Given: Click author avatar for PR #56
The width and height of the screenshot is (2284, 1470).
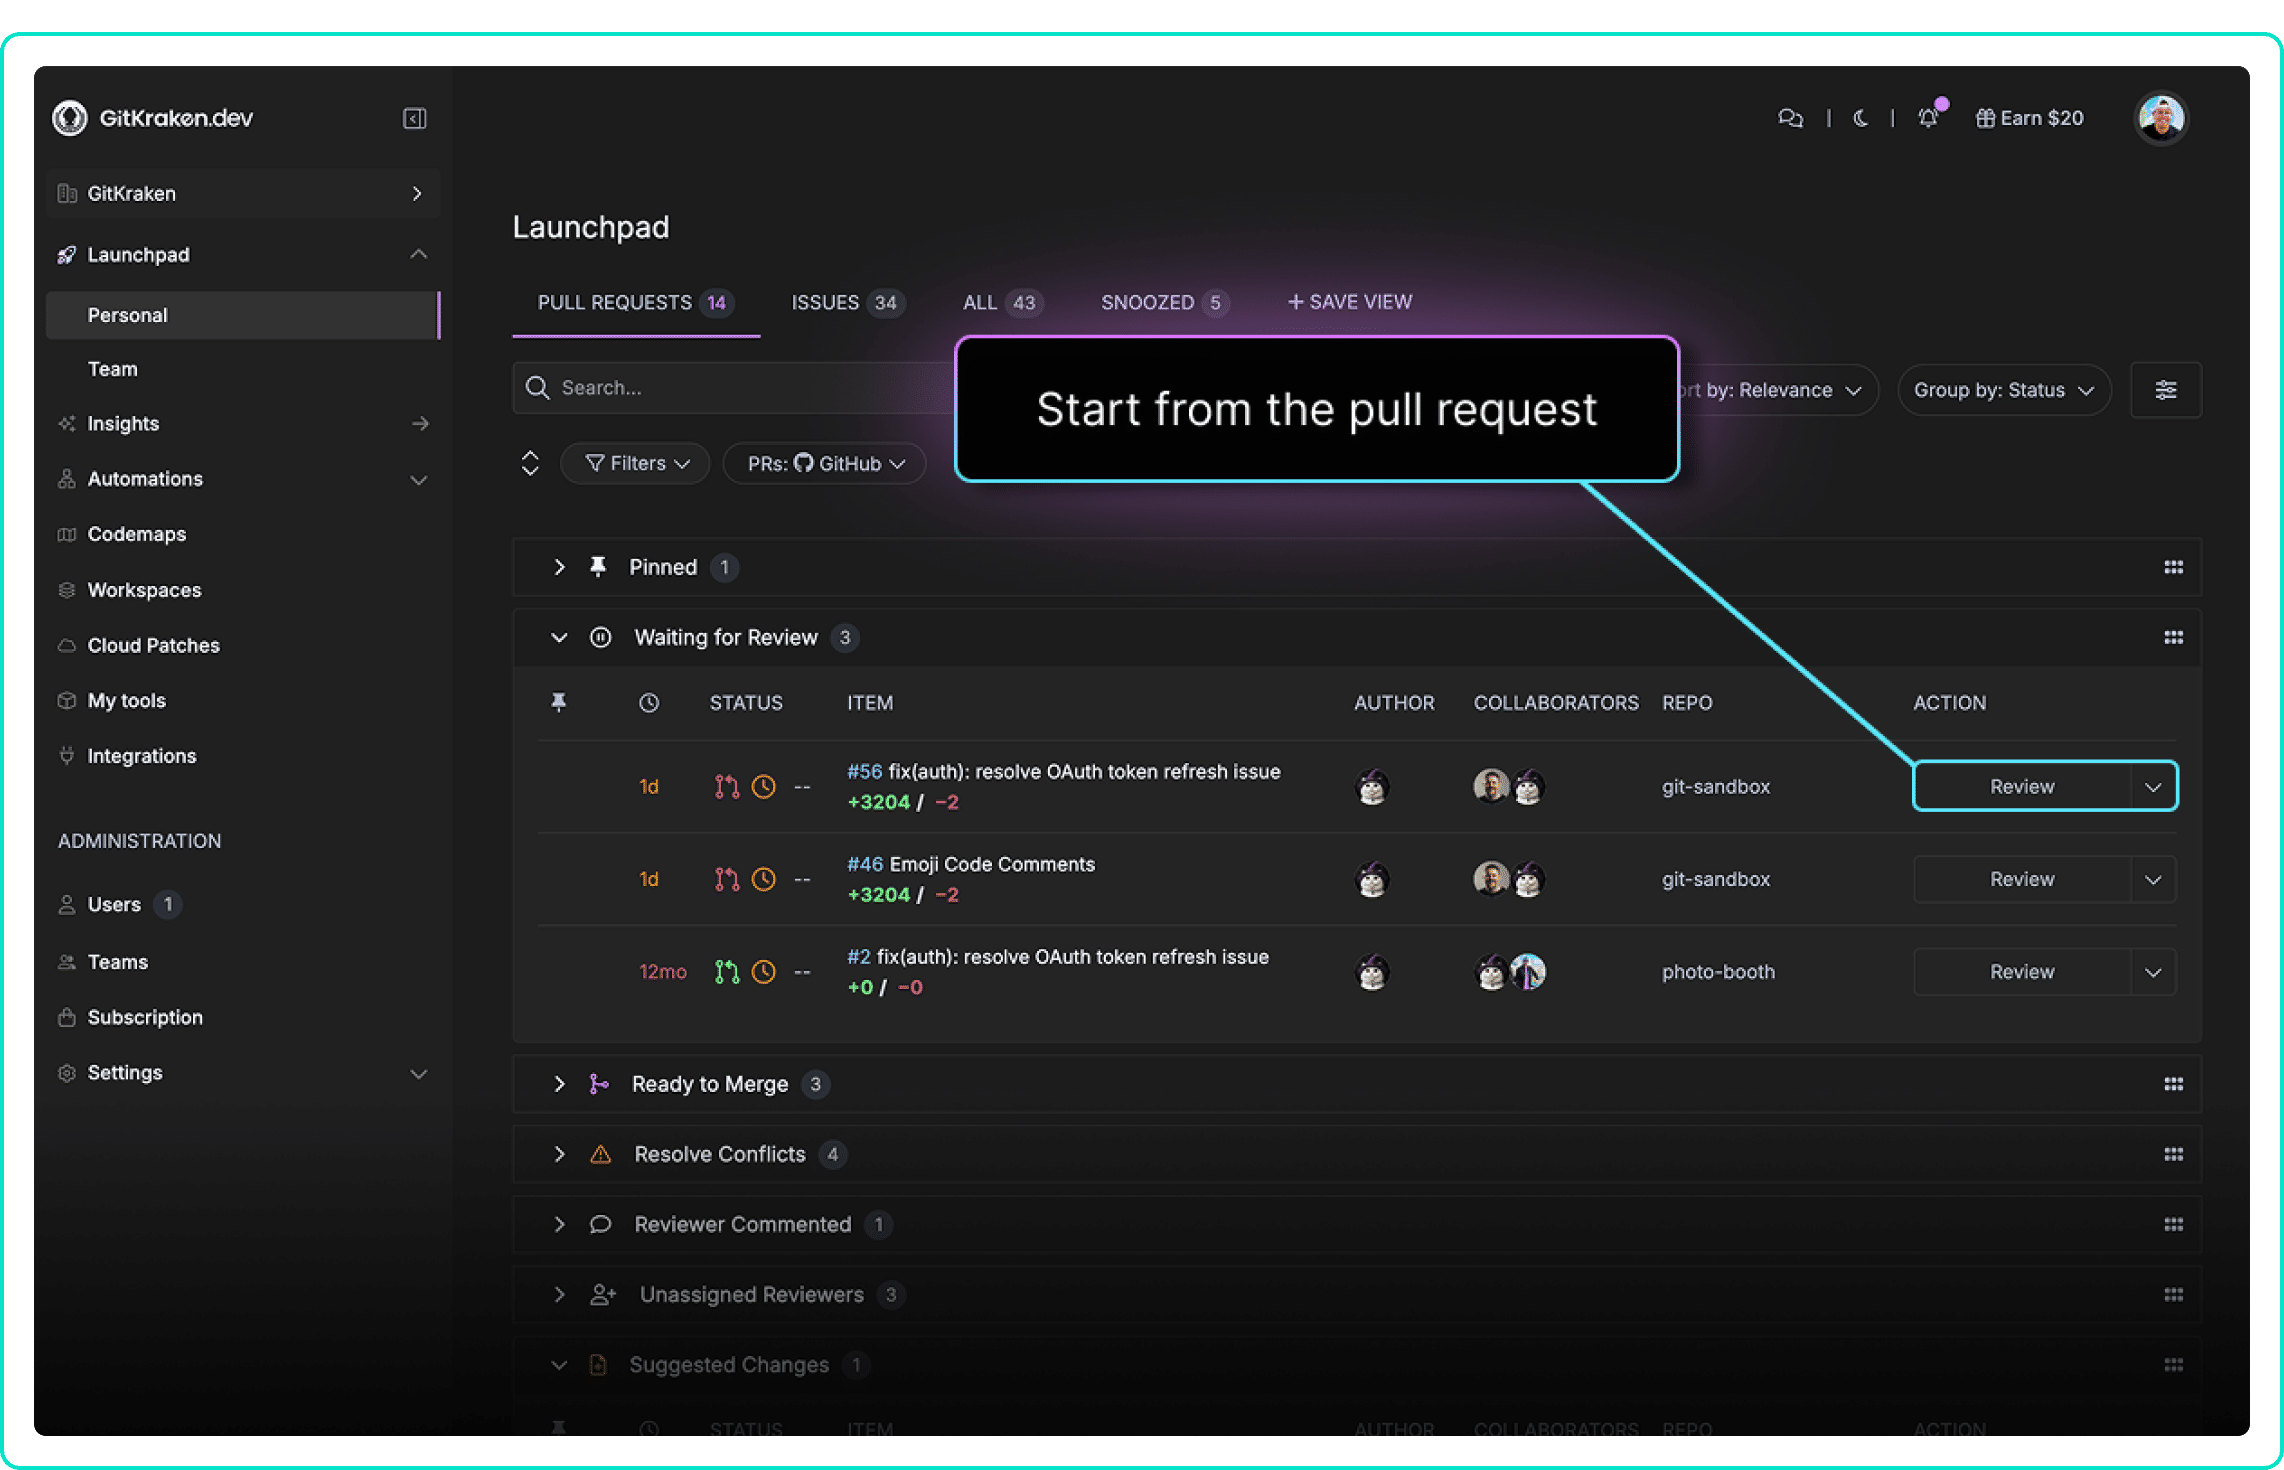Looking at the screenshot, I should coord(1372,787).
